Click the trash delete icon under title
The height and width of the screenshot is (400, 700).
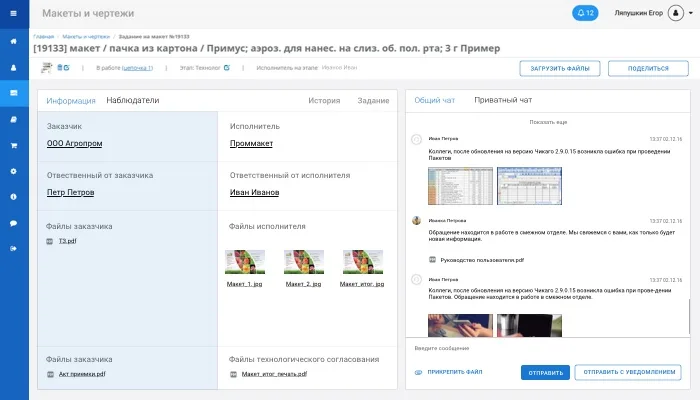click(x=60, y=67)
